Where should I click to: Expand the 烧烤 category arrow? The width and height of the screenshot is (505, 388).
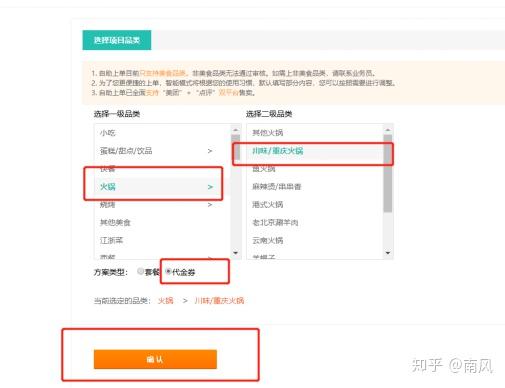point(210,205)
